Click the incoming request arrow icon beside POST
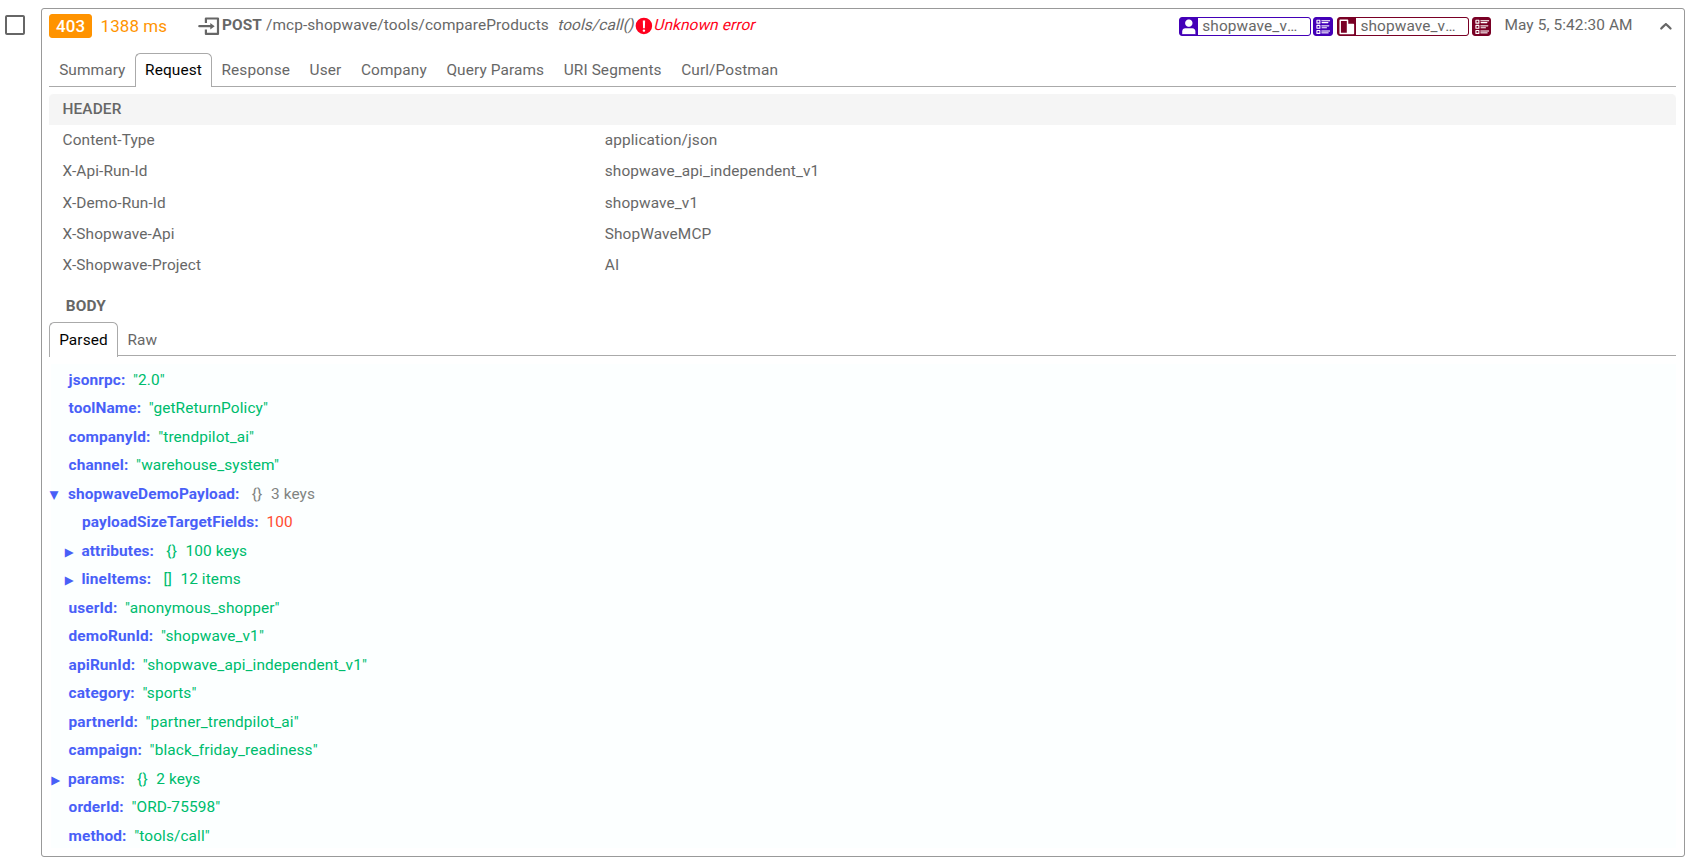Viewport: 1698px width, 863px height. [209, 26]
